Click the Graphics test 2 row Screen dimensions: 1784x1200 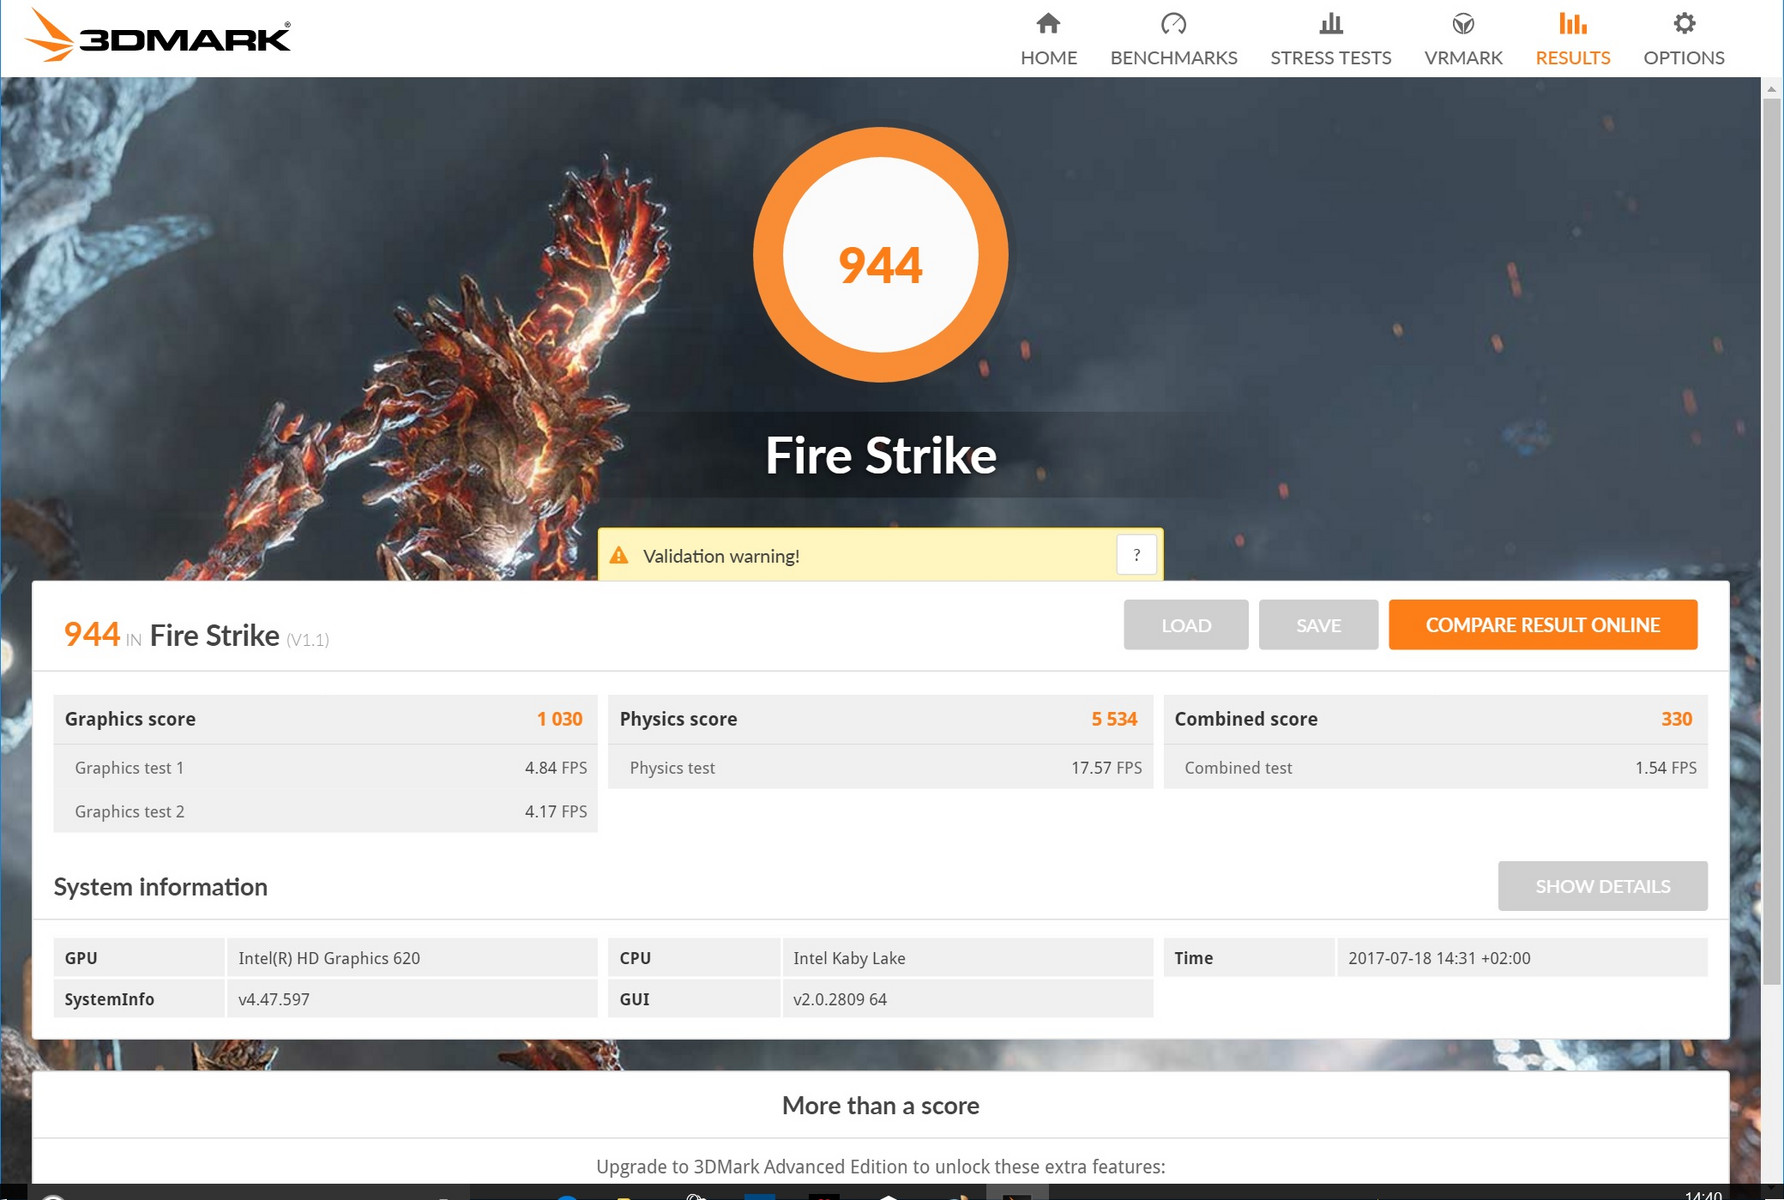coord(325,811)
